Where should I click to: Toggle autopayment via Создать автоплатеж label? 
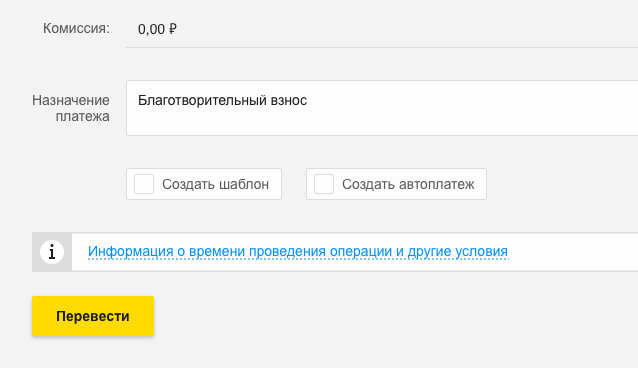point(408,184)
